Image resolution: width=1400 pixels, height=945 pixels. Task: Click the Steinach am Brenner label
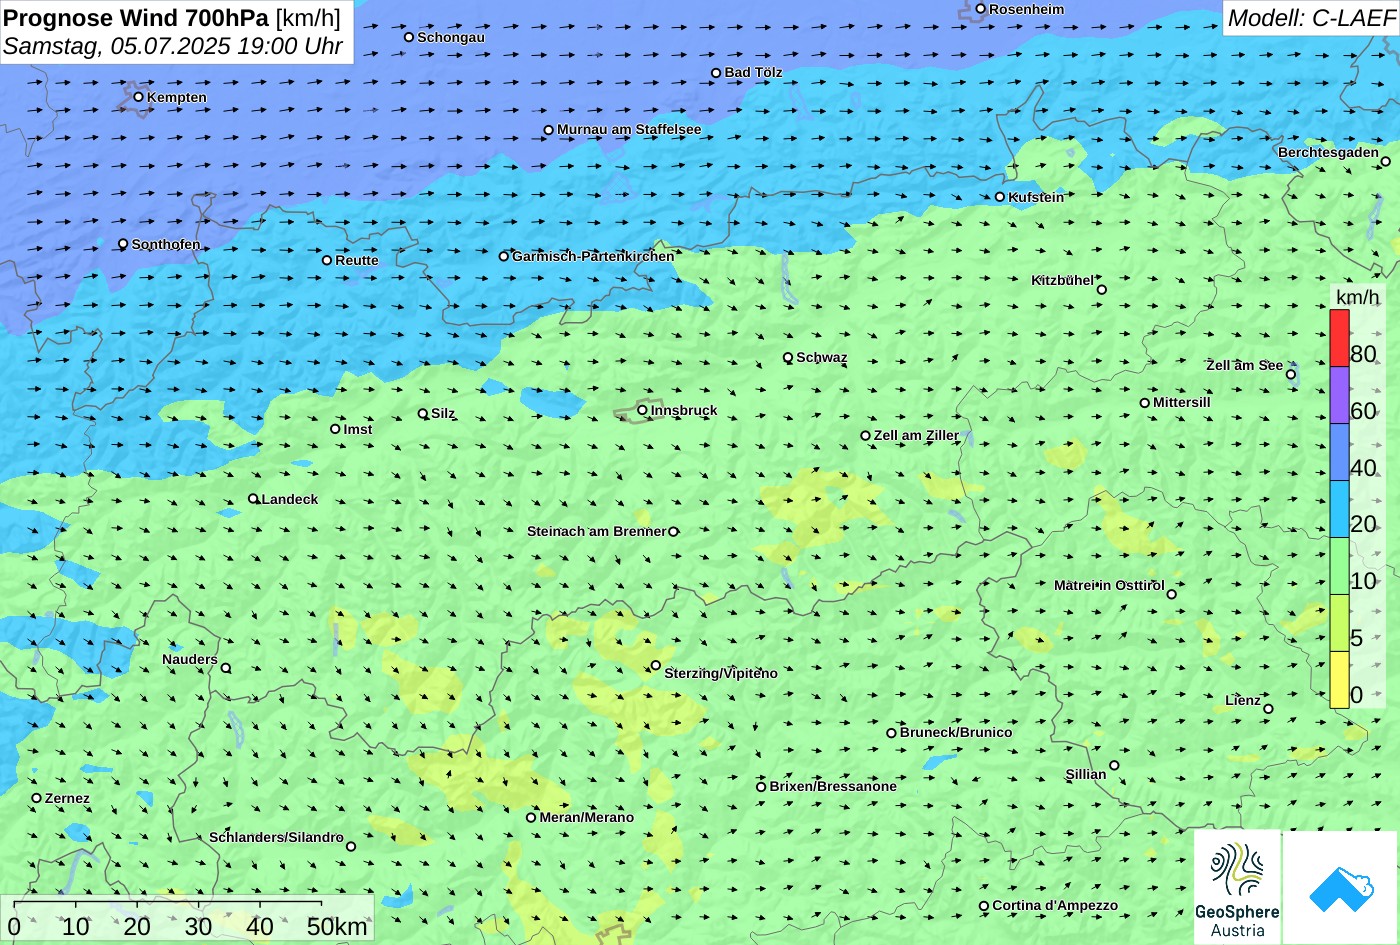[597, 531]
